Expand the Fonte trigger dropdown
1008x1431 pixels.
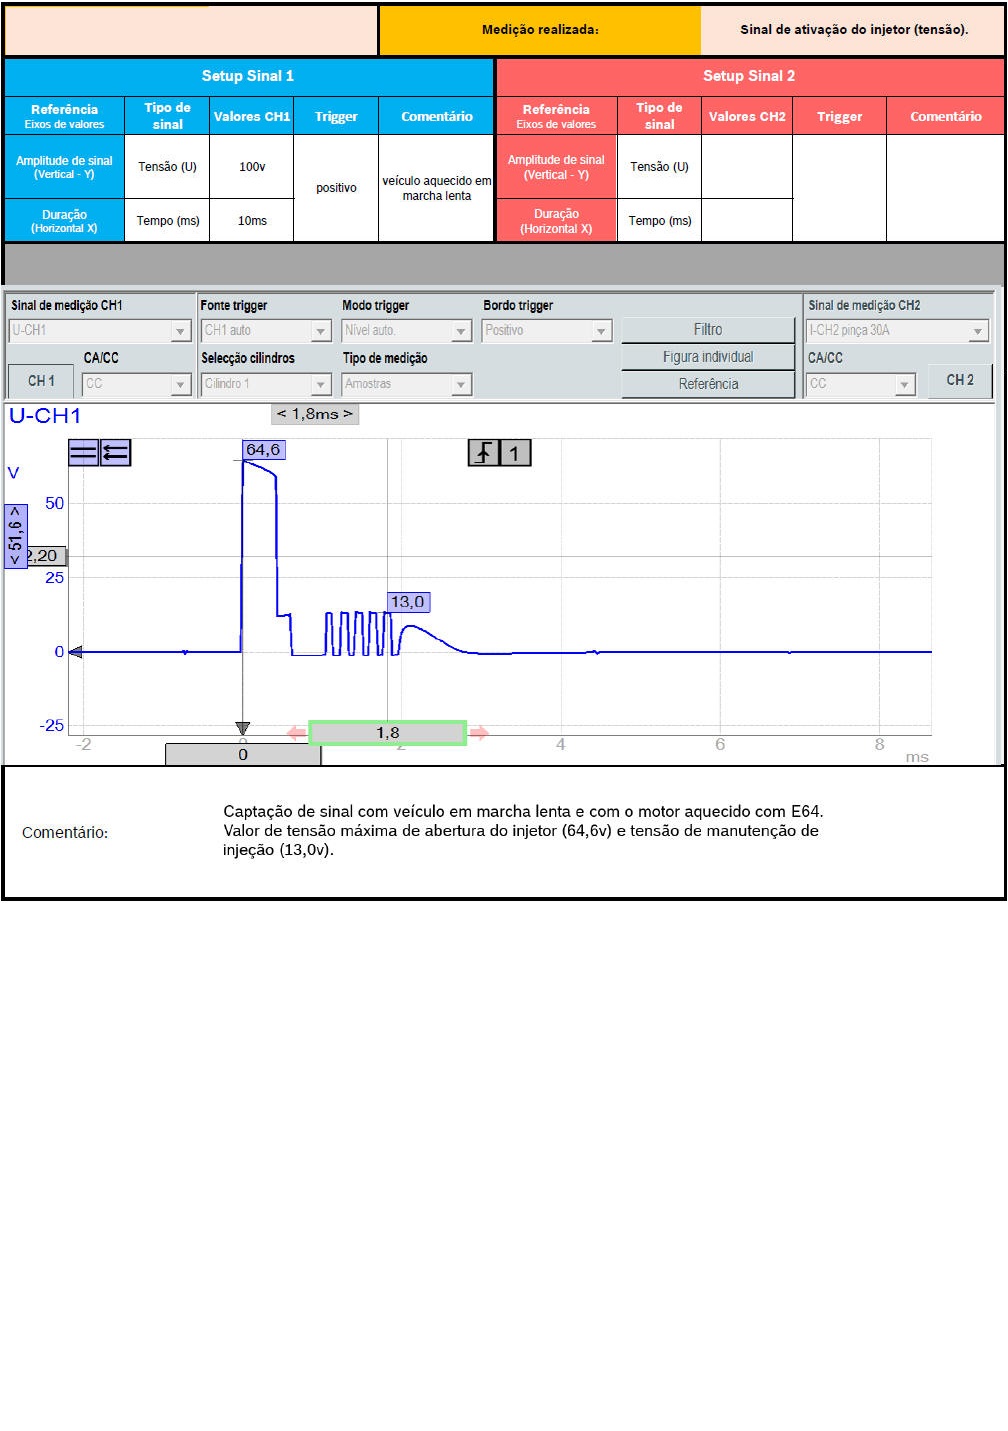click(266, 330)
